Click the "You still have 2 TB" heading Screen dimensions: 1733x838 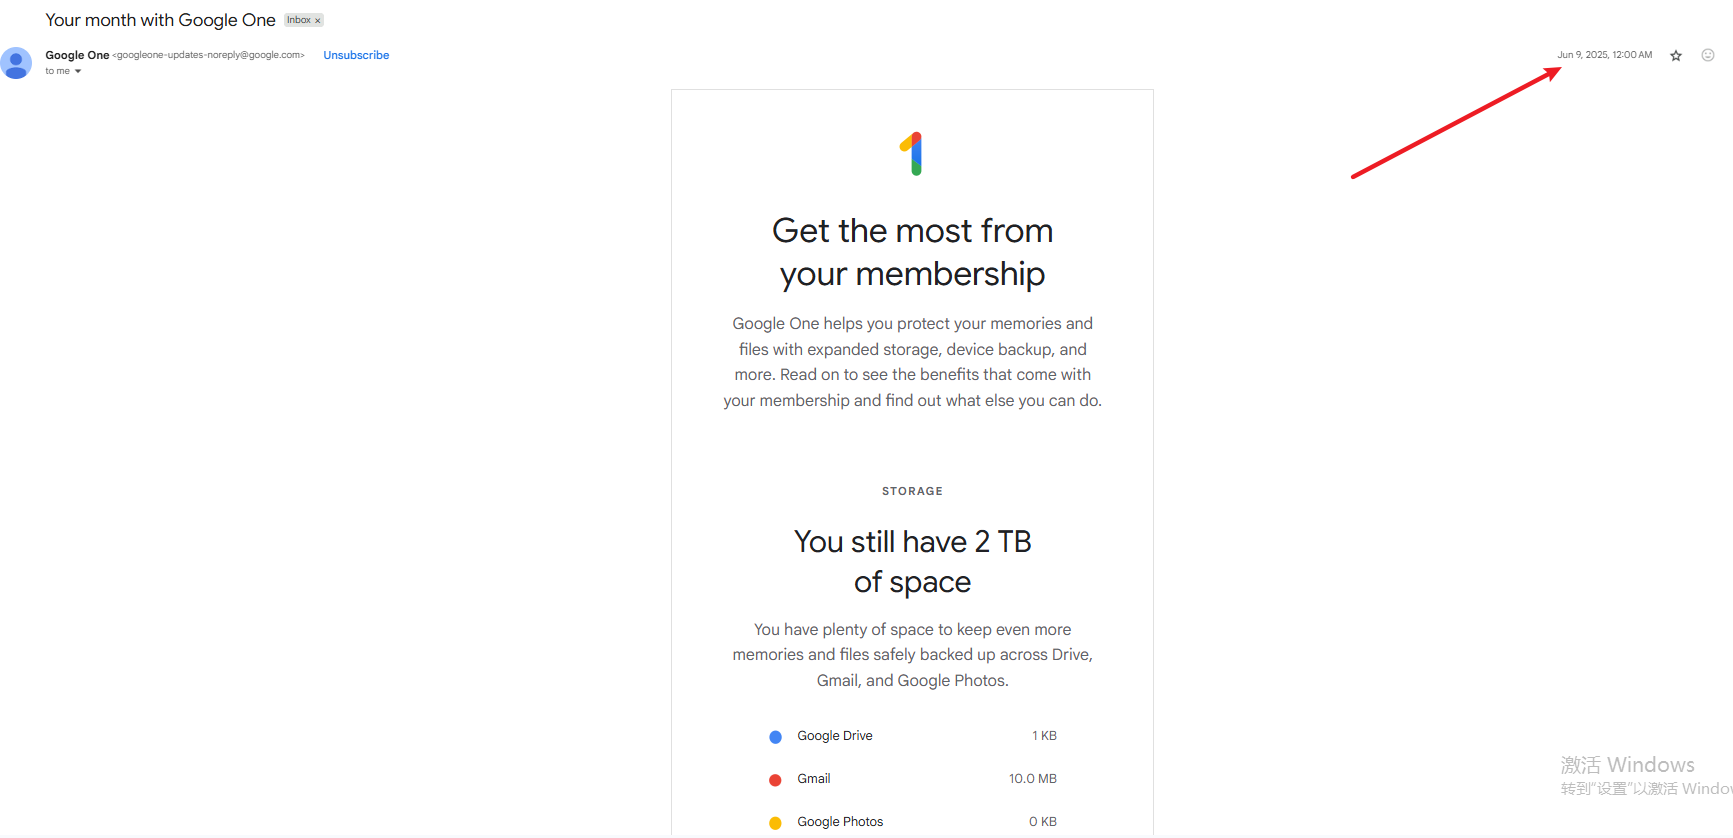(912, 541)
